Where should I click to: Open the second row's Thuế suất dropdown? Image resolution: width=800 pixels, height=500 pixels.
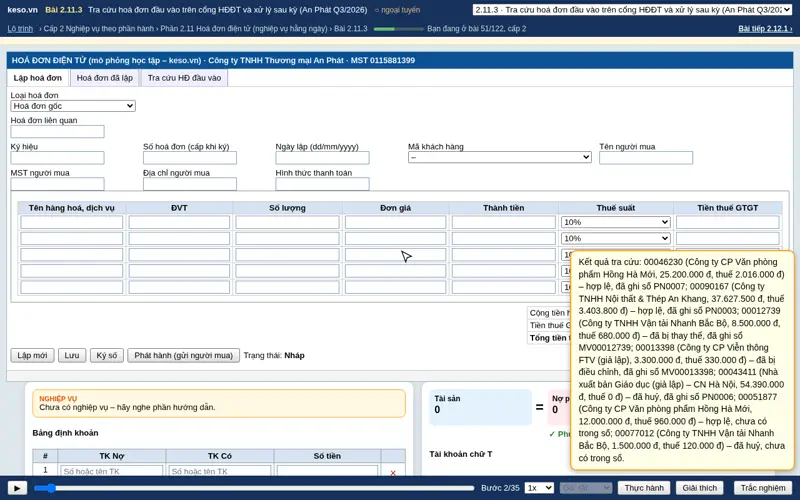pyautogui.click(x=615, y=238)
